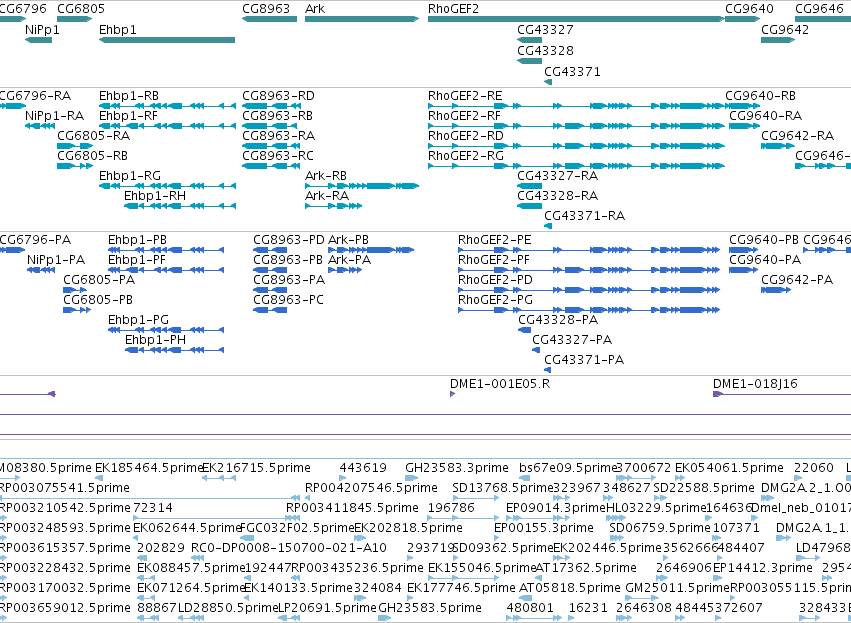Open EST GH23583.3prime

(x=456, y=468)
